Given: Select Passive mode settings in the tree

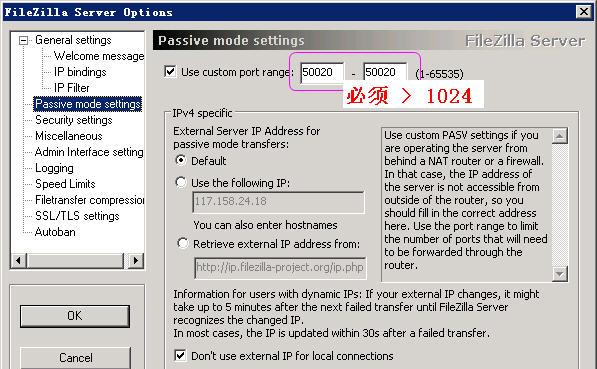Looking at the screenshot, I should tap(88, 104).
